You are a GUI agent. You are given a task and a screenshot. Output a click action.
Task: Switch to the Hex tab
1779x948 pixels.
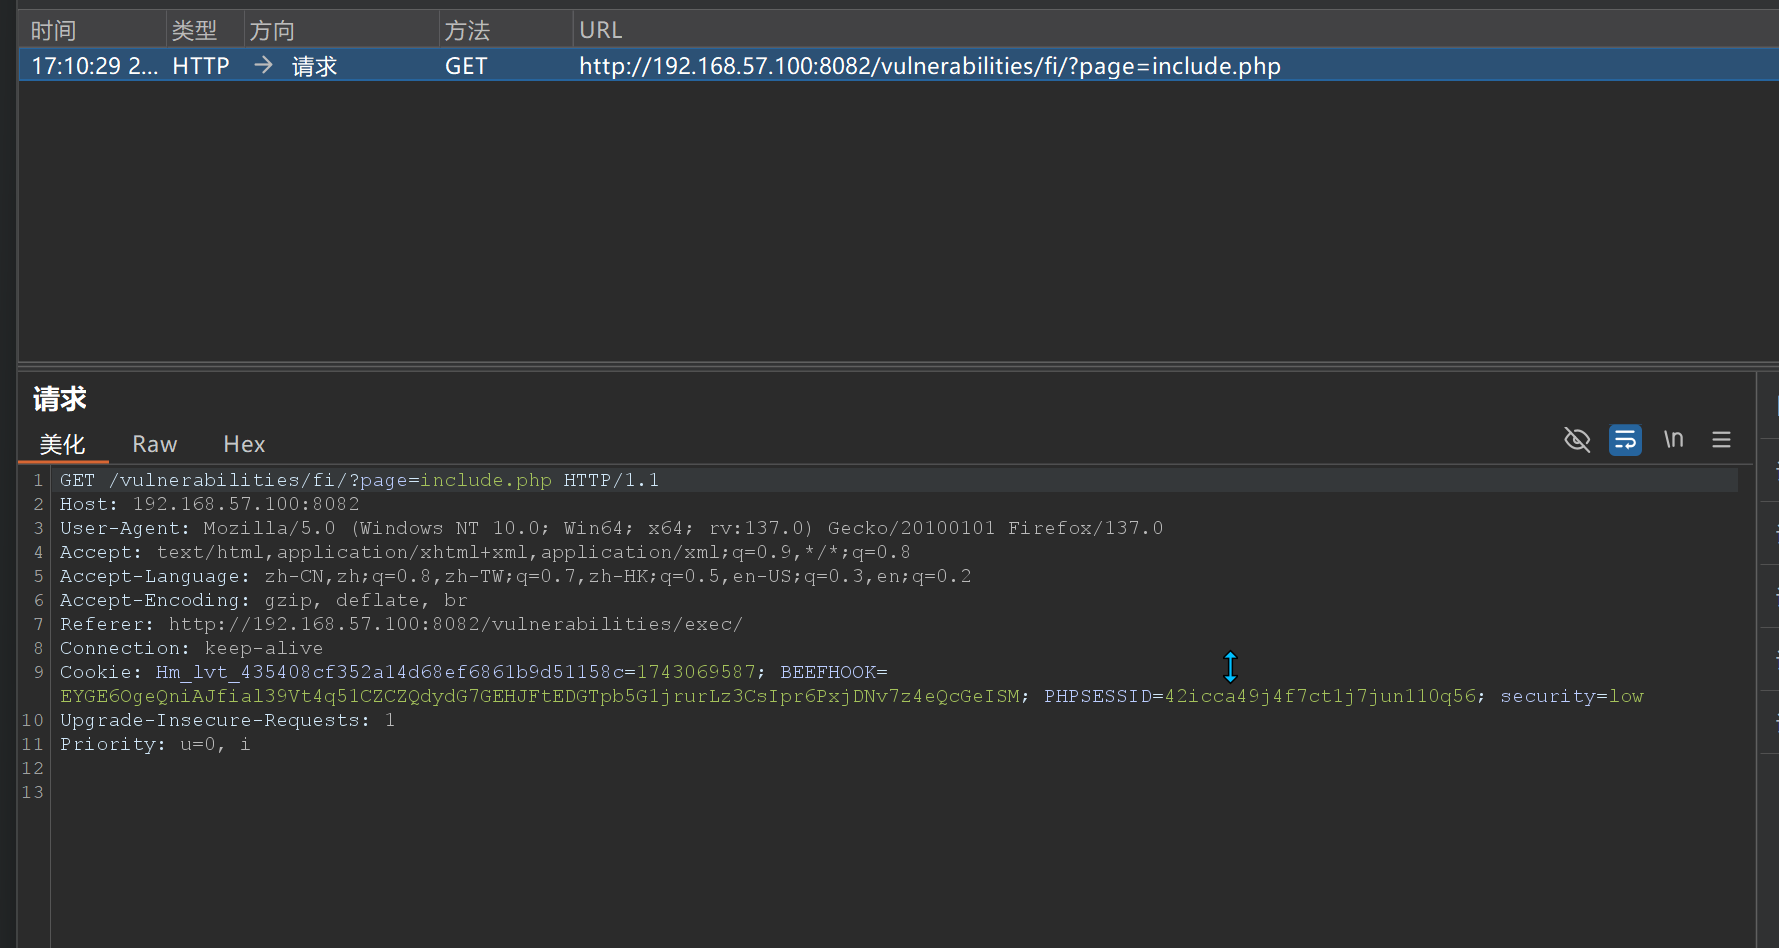click(244, 444)
